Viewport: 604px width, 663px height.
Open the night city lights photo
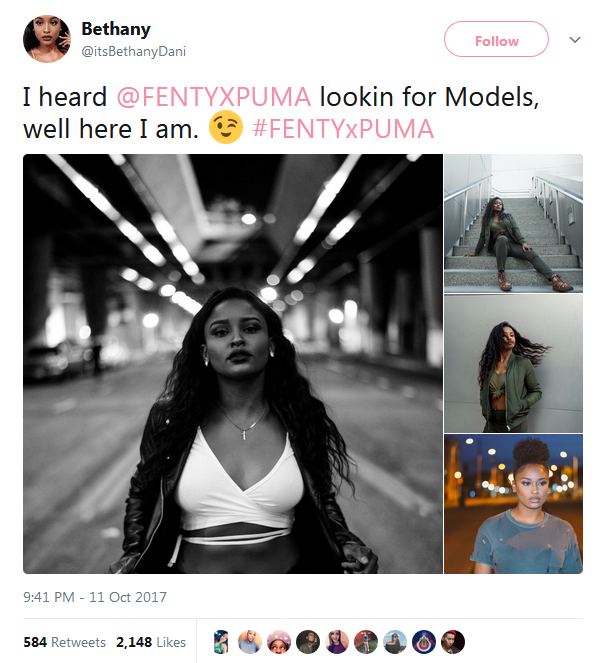pos(513,504)
